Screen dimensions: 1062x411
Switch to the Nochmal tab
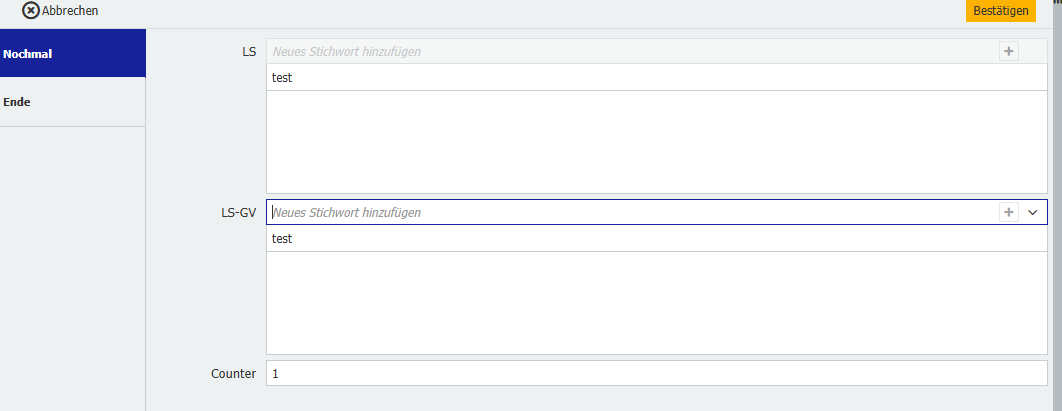(x=72, y=54)
